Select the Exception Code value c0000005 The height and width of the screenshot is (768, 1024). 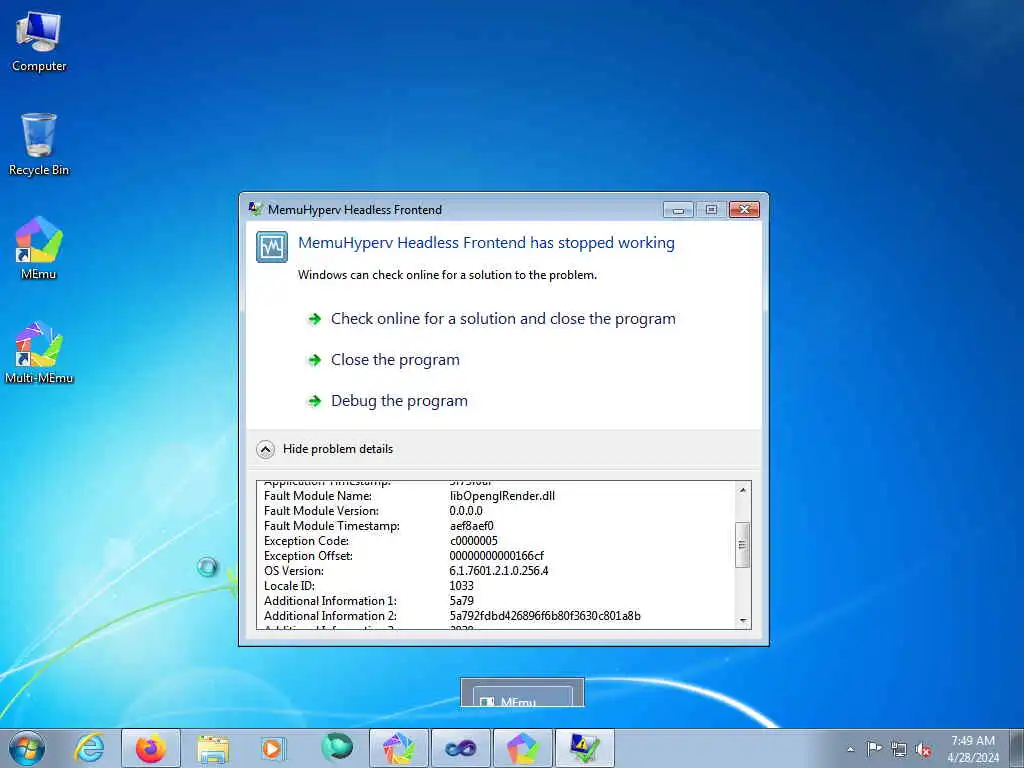473,541
